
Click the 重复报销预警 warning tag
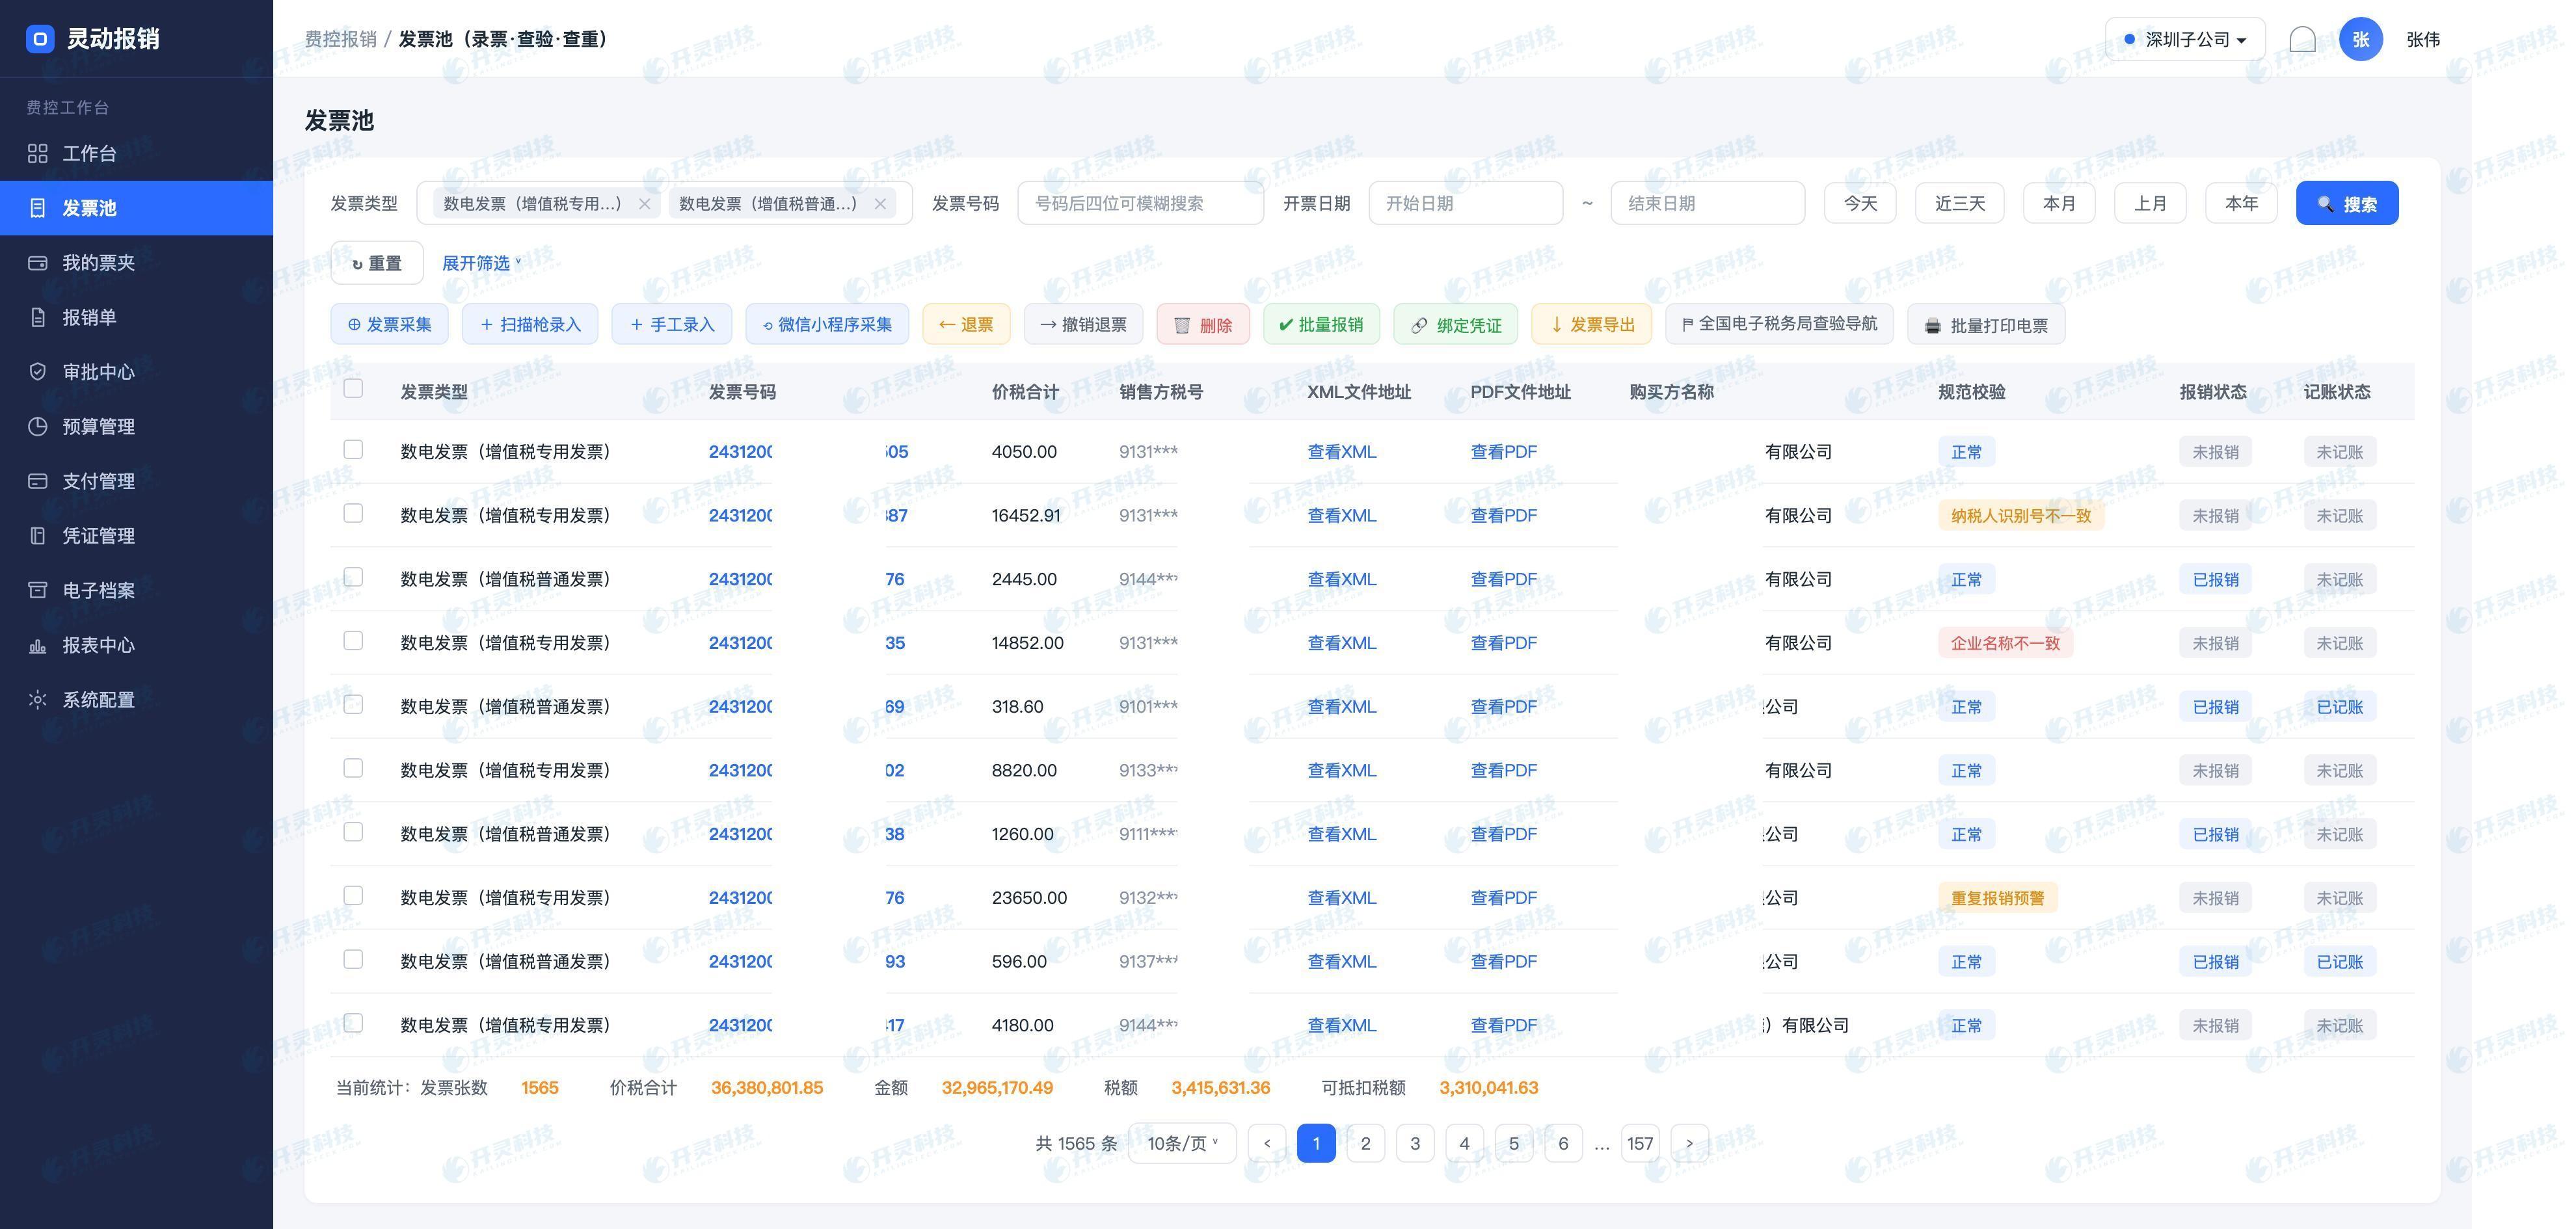click(1997, 898)
